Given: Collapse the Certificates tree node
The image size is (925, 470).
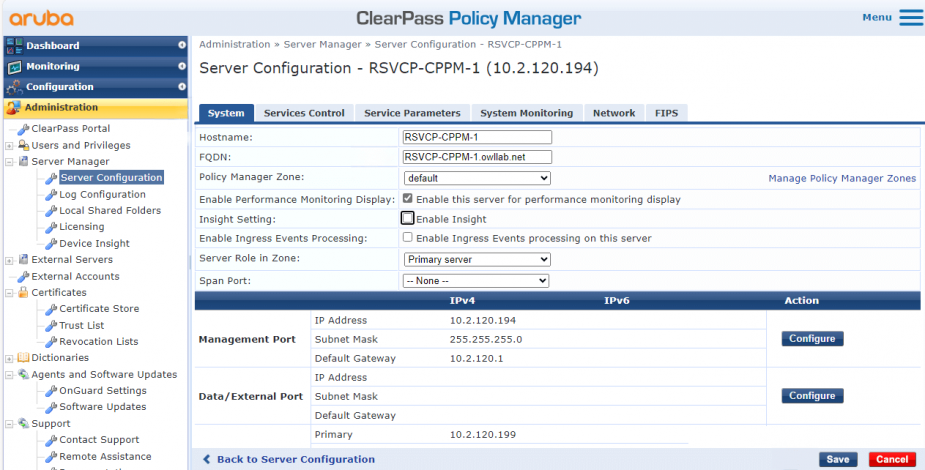Looking at the screenshot, I should tap(9, 292).
